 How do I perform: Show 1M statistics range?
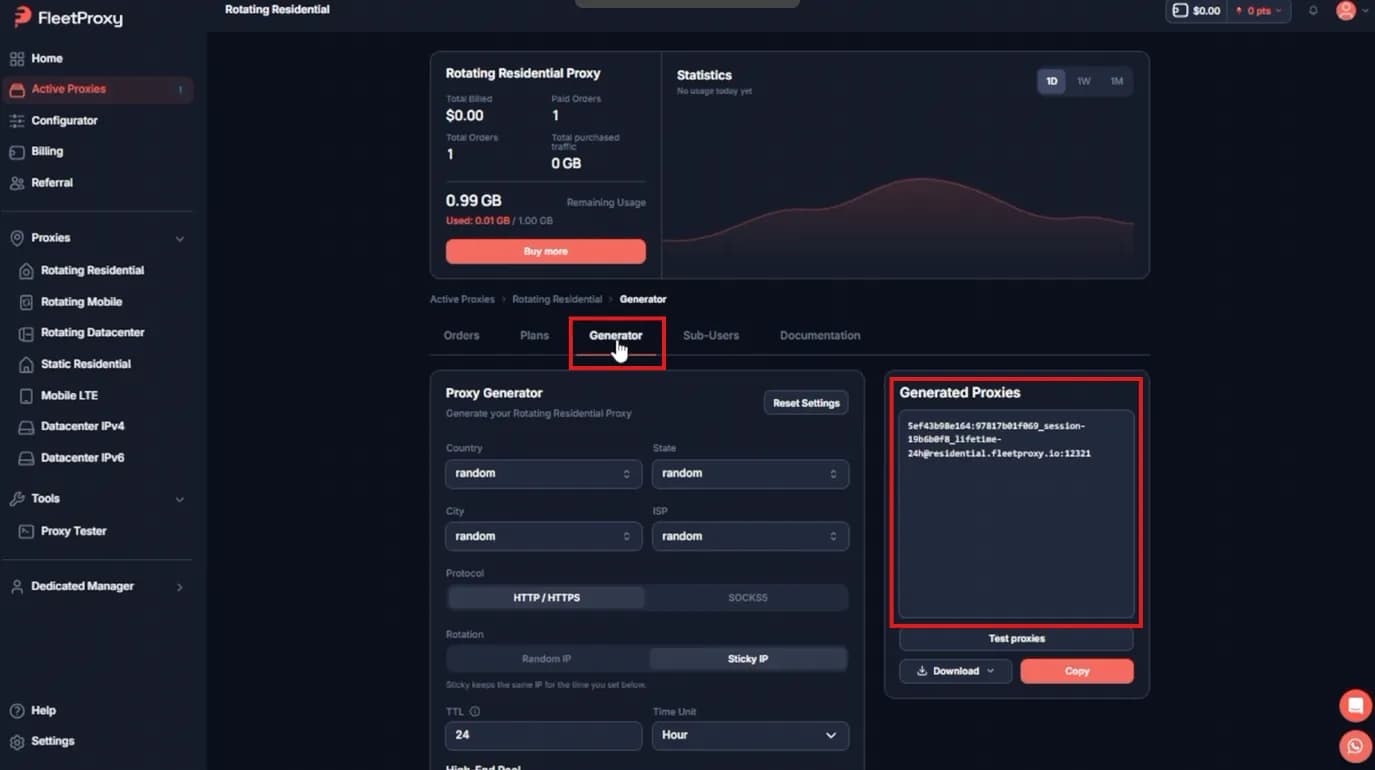(1116, 81)
